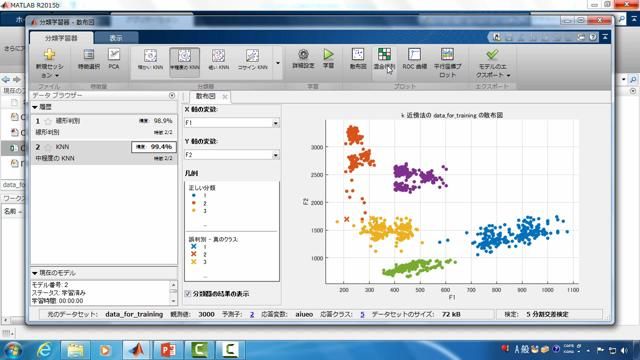The image size is (640, 360).
Task: Open the ROC Curve (ROC 曲線) plot
Action: point(414,59)
